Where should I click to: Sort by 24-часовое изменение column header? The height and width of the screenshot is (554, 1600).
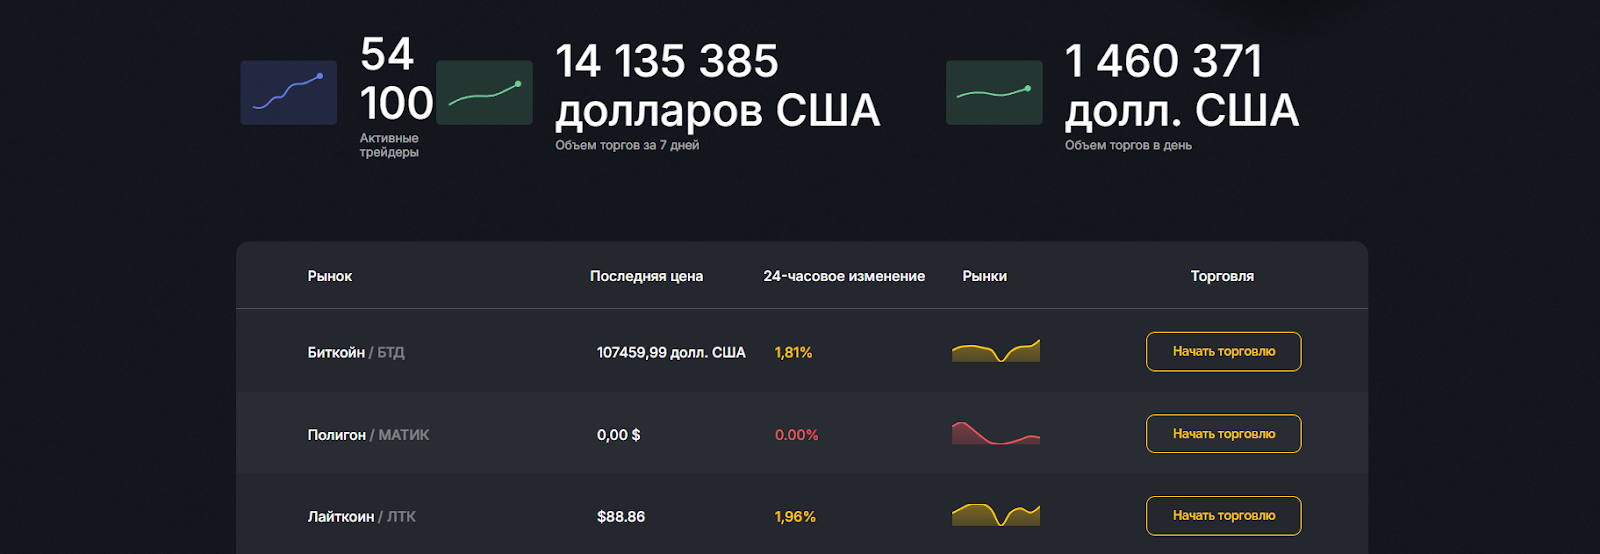[x=844, y=276]
